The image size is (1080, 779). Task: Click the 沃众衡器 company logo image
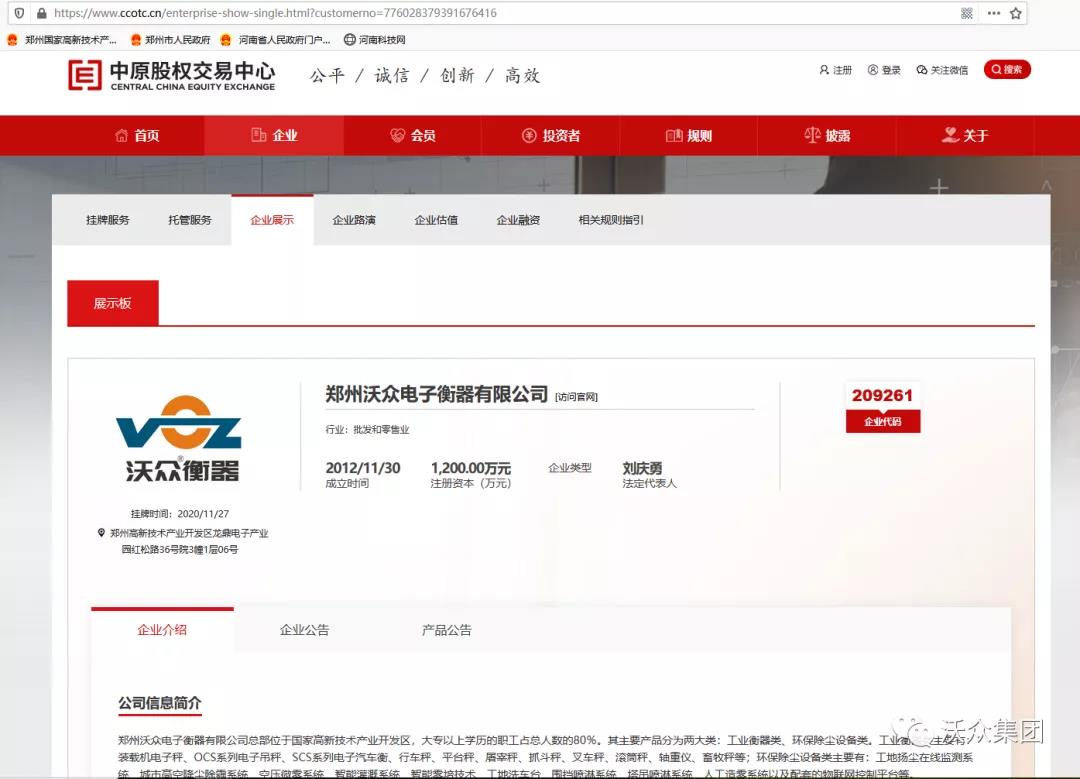178,438
